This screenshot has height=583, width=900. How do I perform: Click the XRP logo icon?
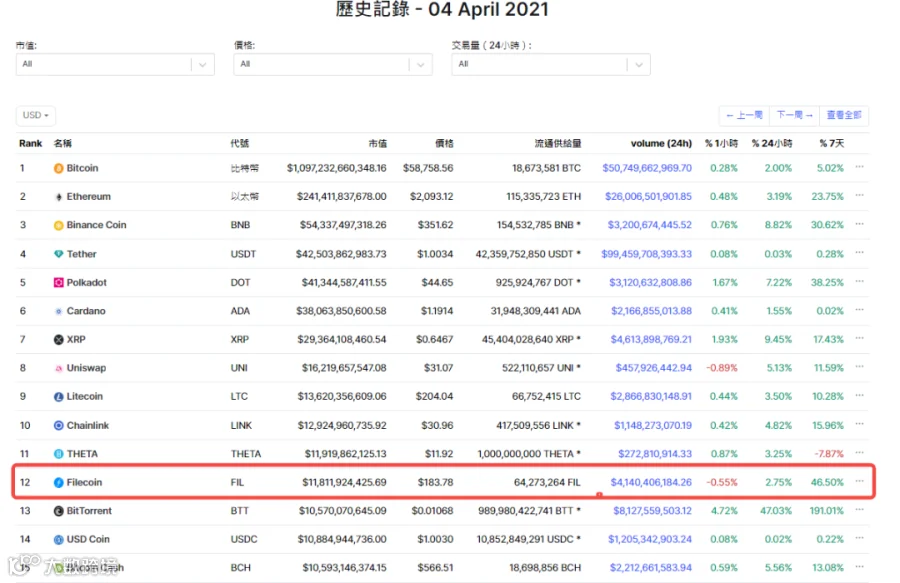click(59, 340)
